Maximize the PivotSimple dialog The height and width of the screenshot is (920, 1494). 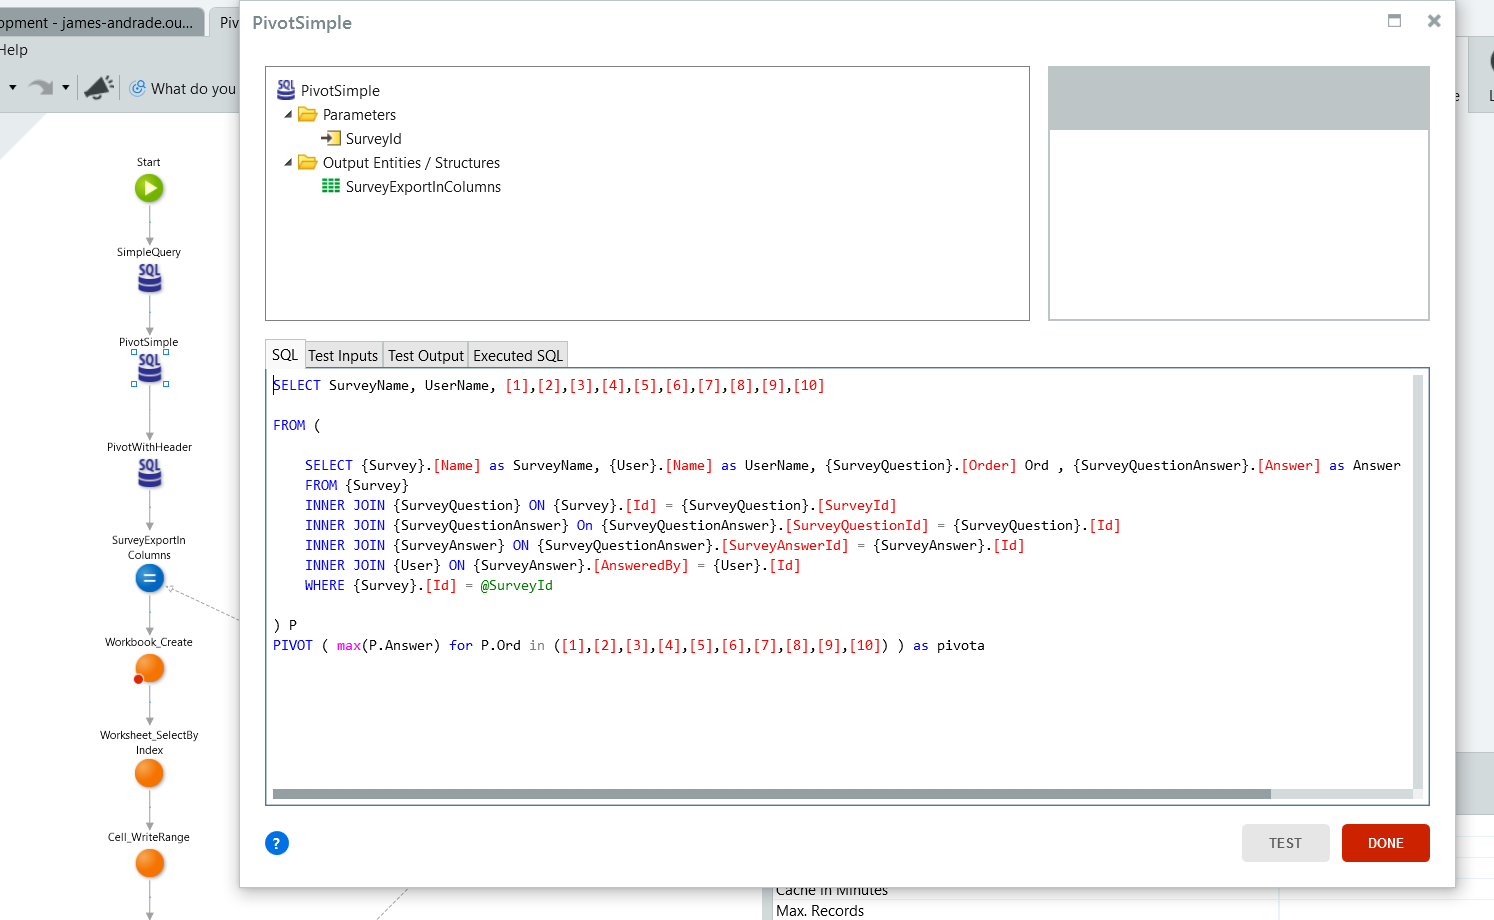click(1394, 21)
